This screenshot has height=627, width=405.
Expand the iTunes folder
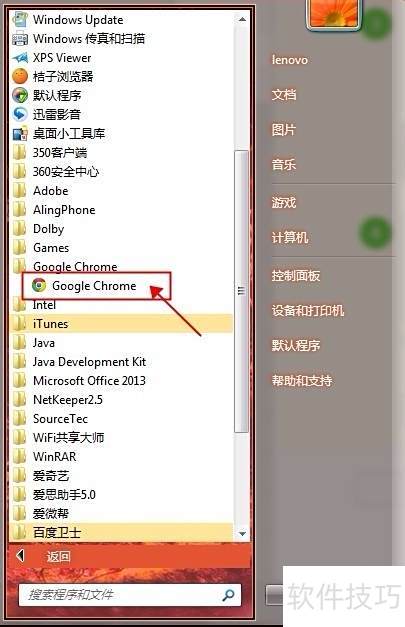120,323
